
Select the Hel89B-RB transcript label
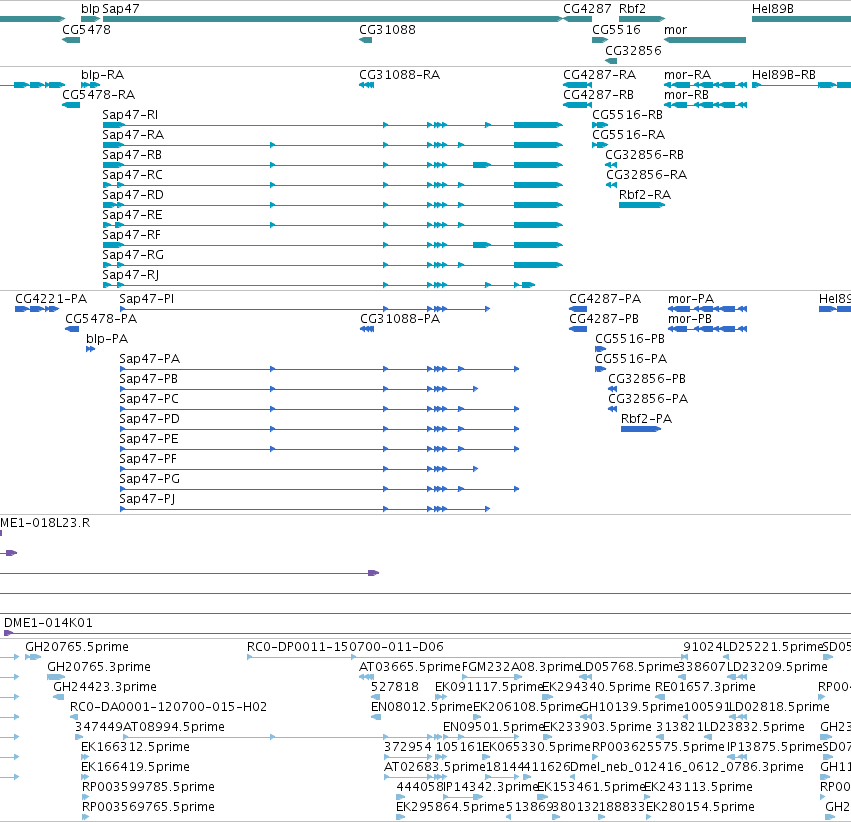tap(784, 74)
